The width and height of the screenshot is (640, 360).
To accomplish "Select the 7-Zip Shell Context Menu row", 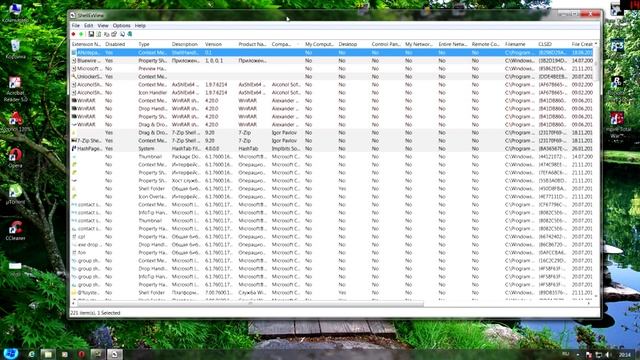I will tap(332, 140).
